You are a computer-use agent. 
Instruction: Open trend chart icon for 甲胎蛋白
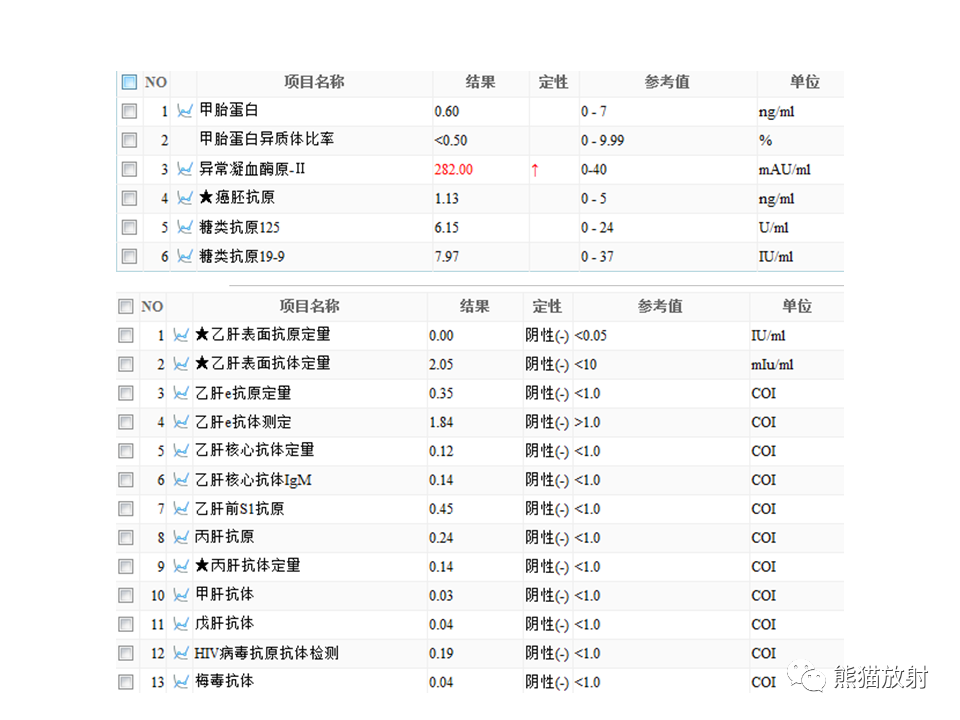(x=185, y=111)
